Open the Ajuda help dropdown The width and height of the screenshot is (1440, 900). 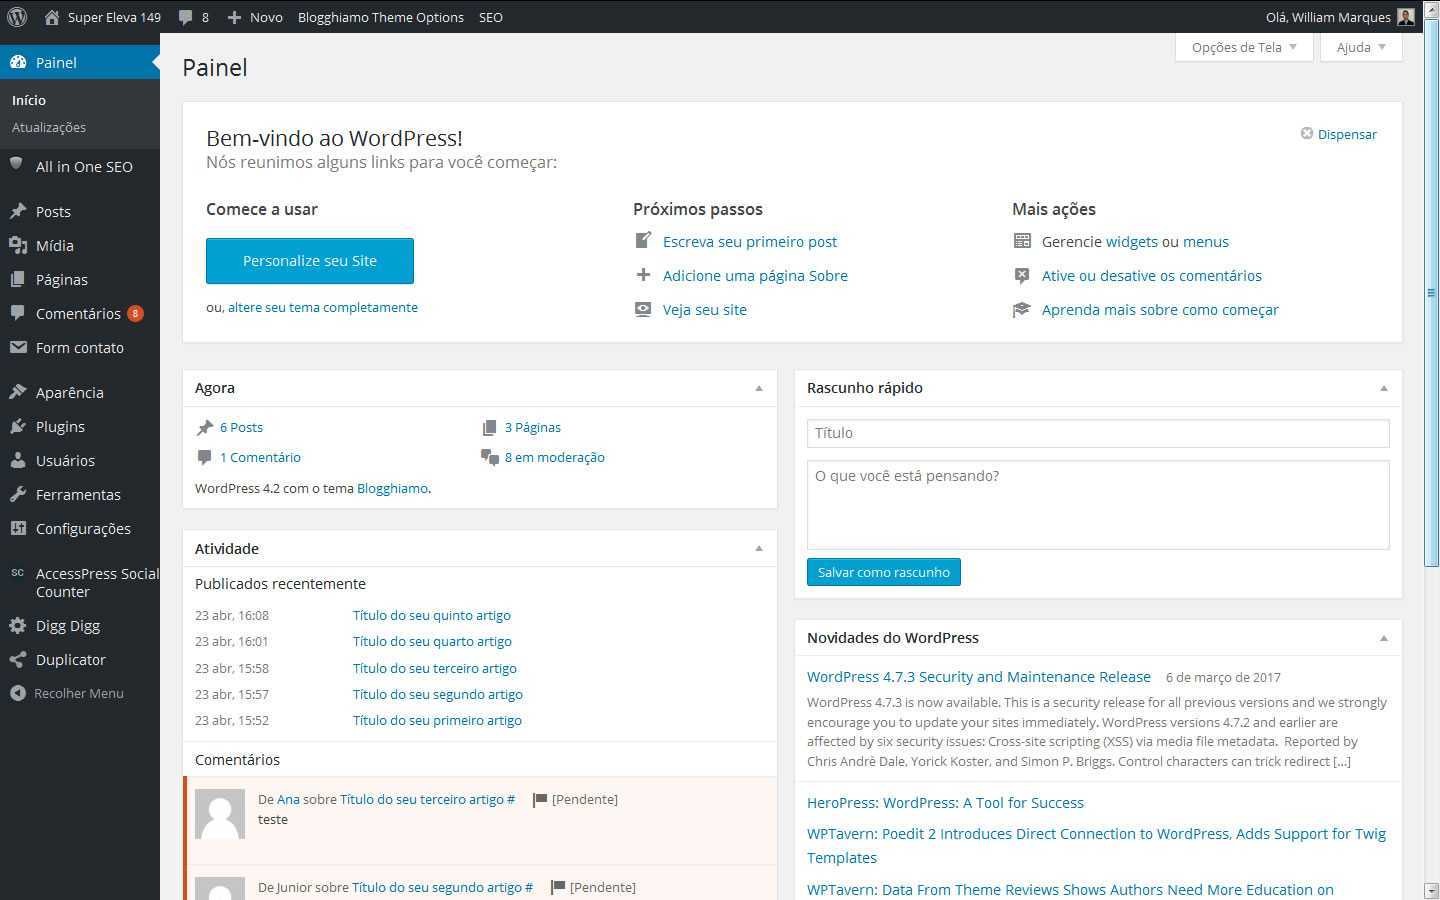coord(1360,47)
